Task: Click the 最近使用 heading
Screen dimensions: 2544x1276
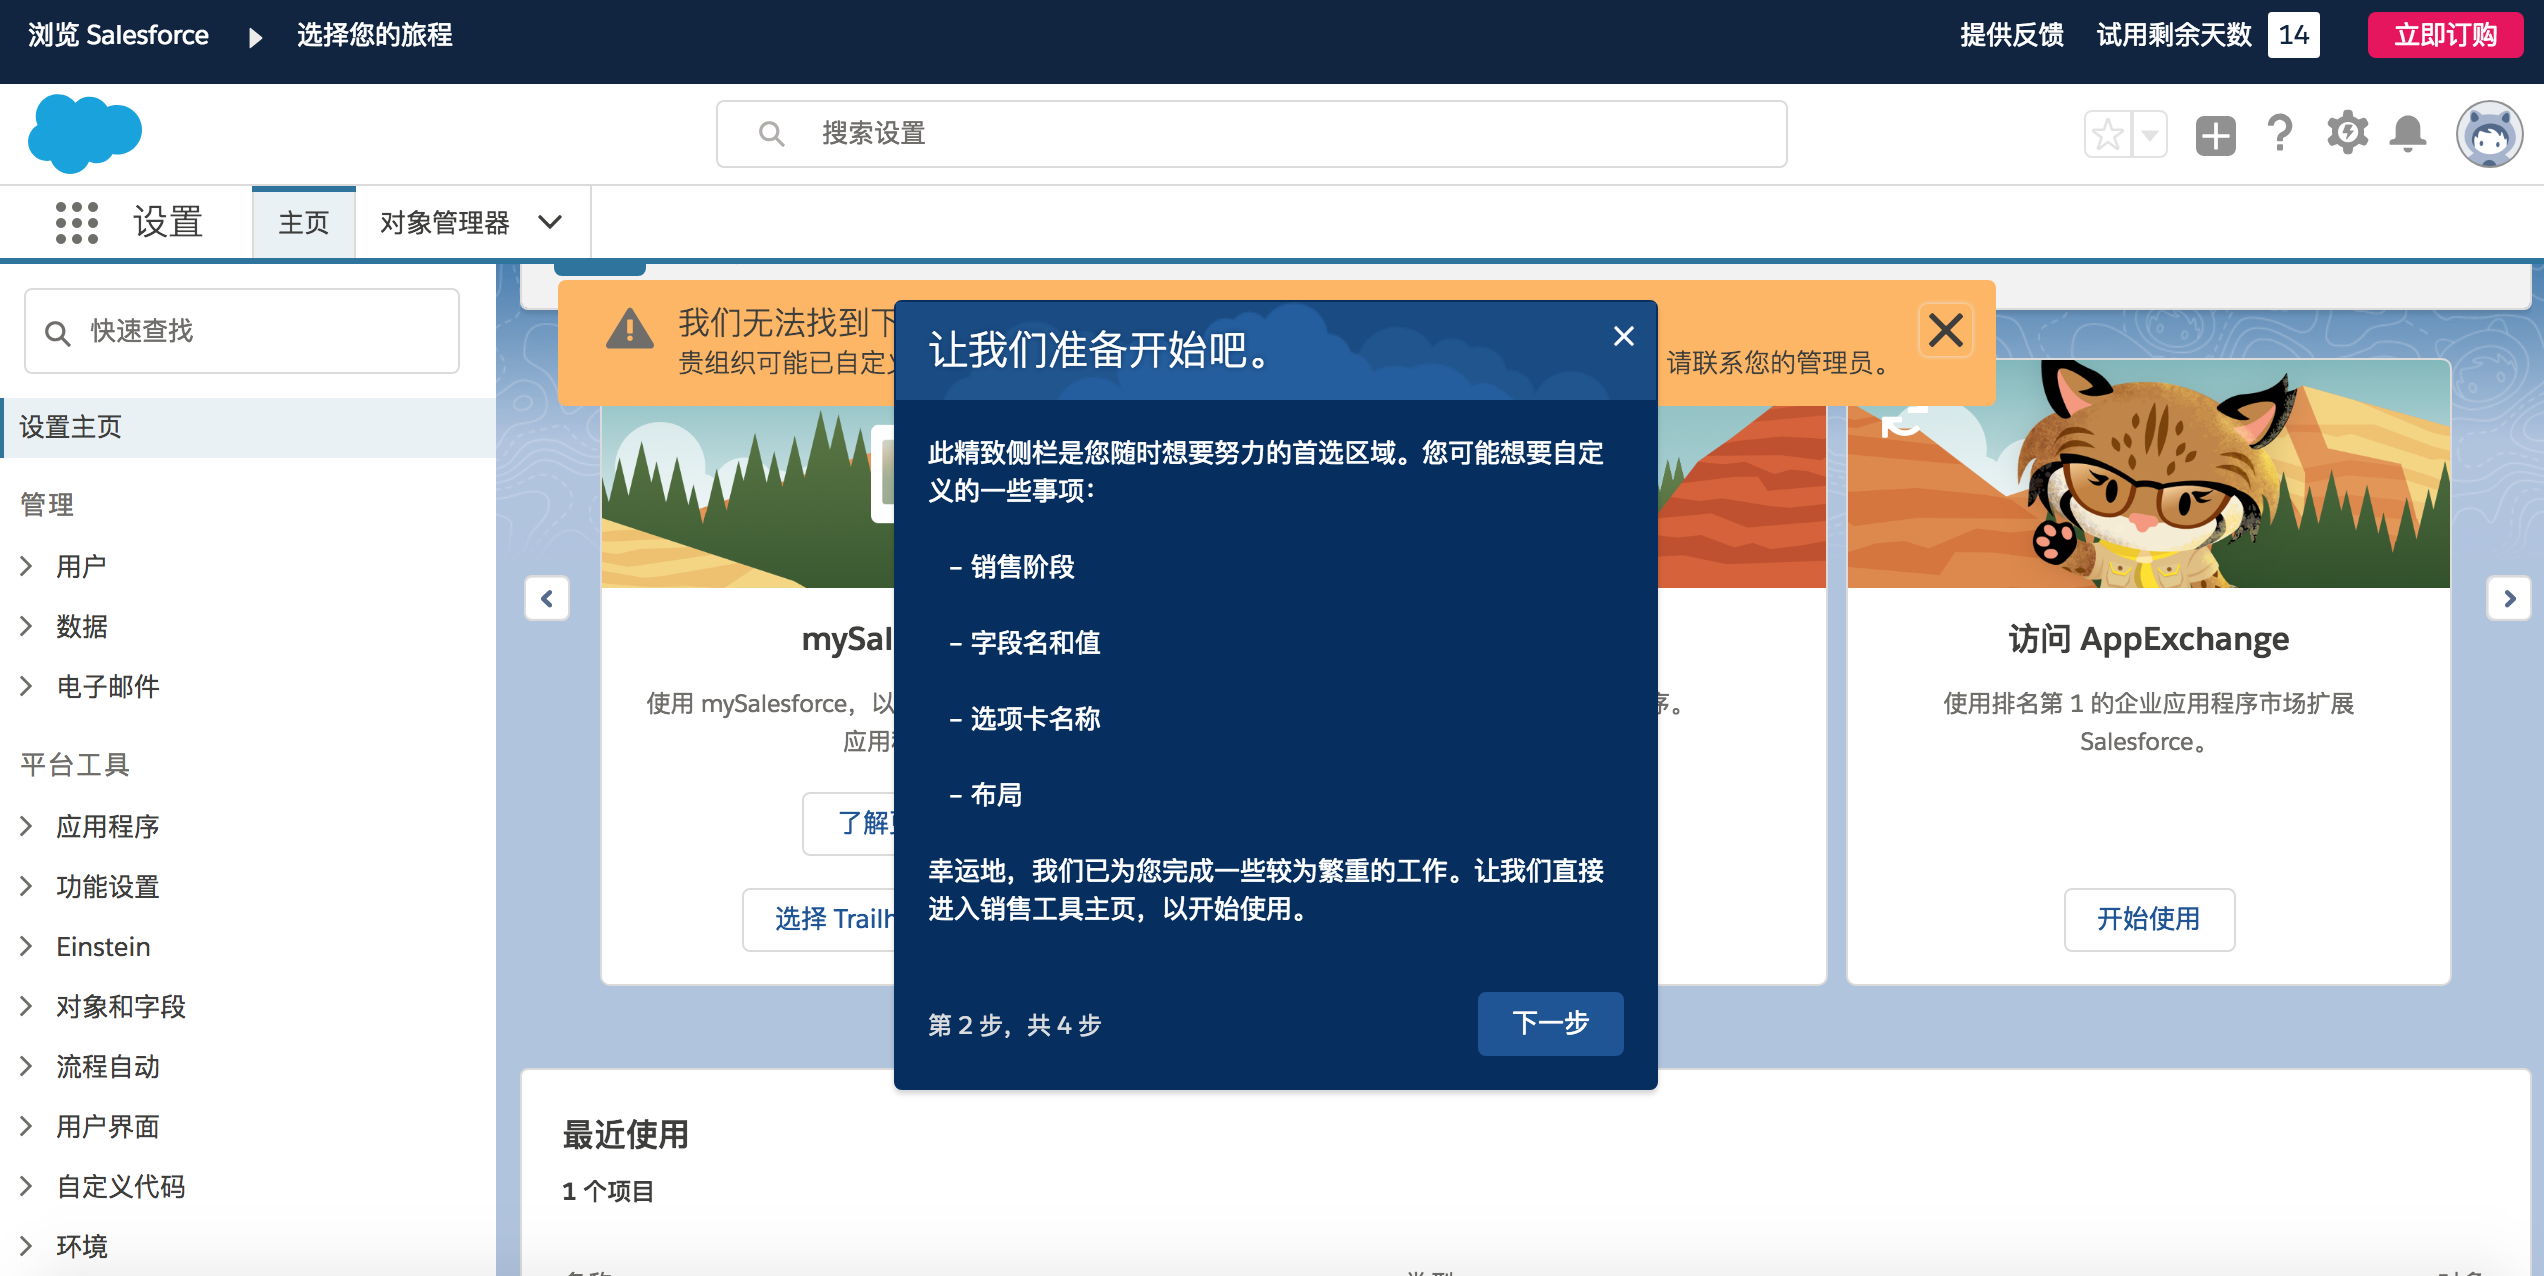Action: pos(625,1134)
